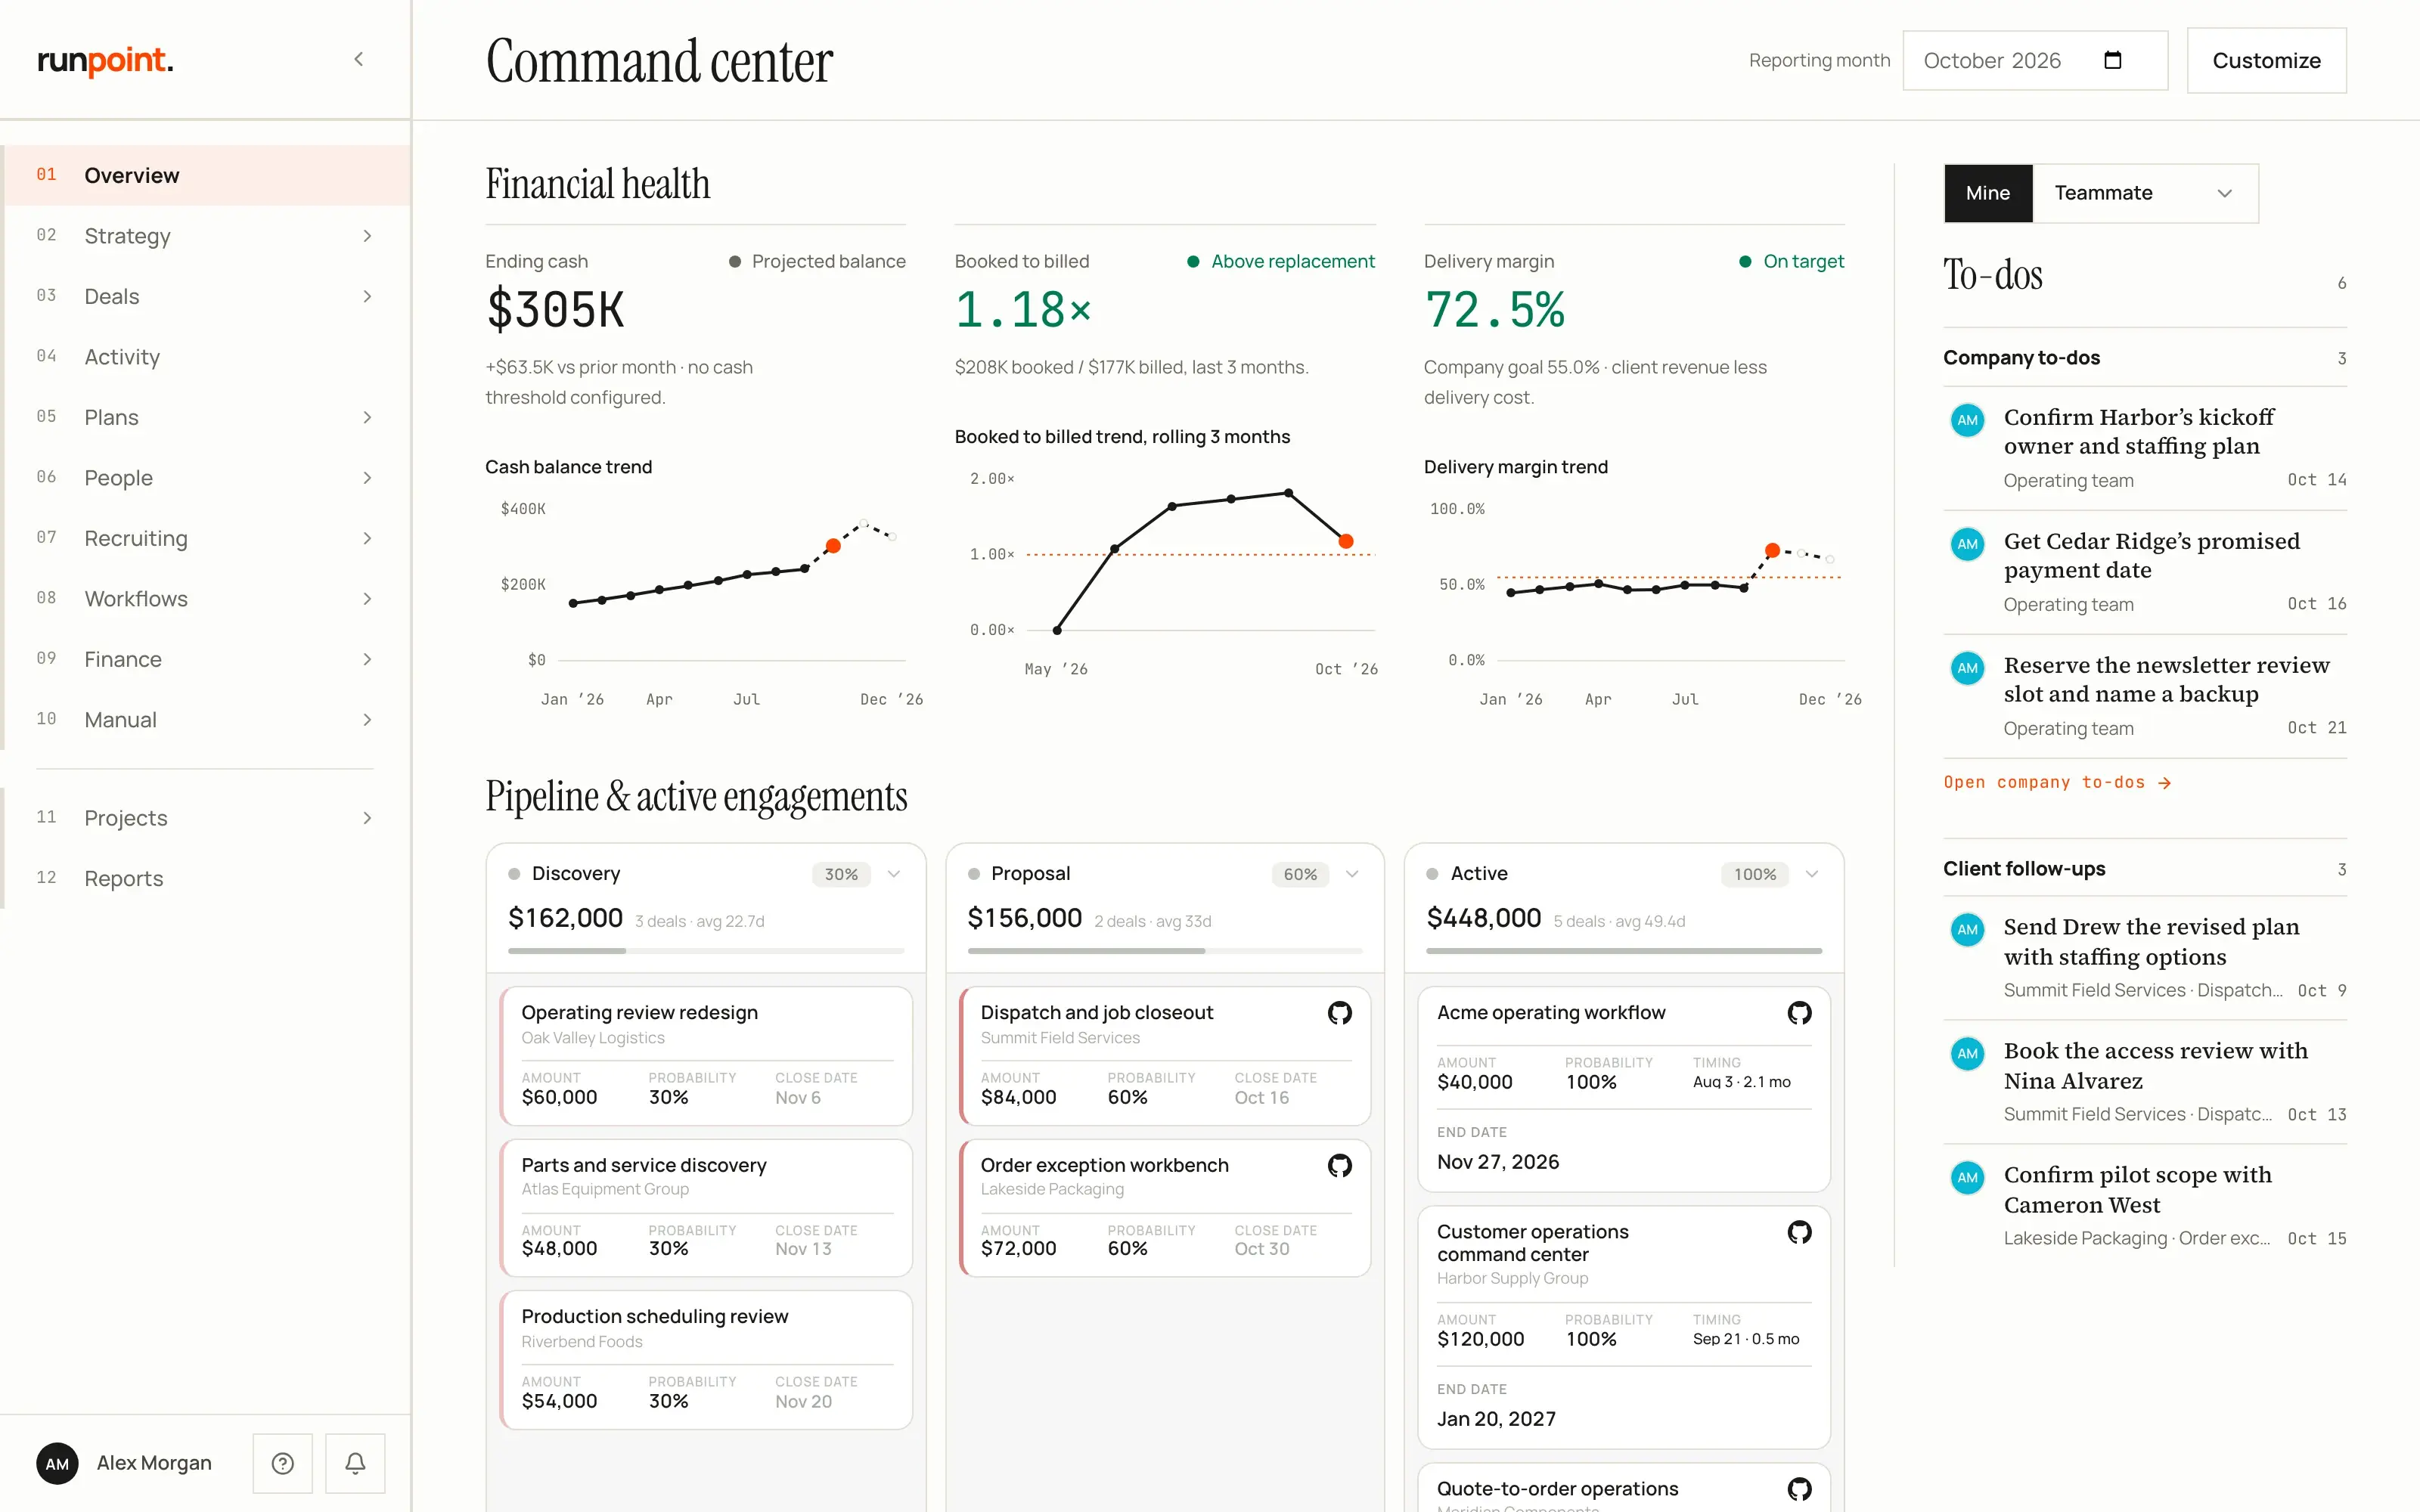2420x1512 pixels.
Task: Click the runpoint logo
Action: [x=105, y=60]
